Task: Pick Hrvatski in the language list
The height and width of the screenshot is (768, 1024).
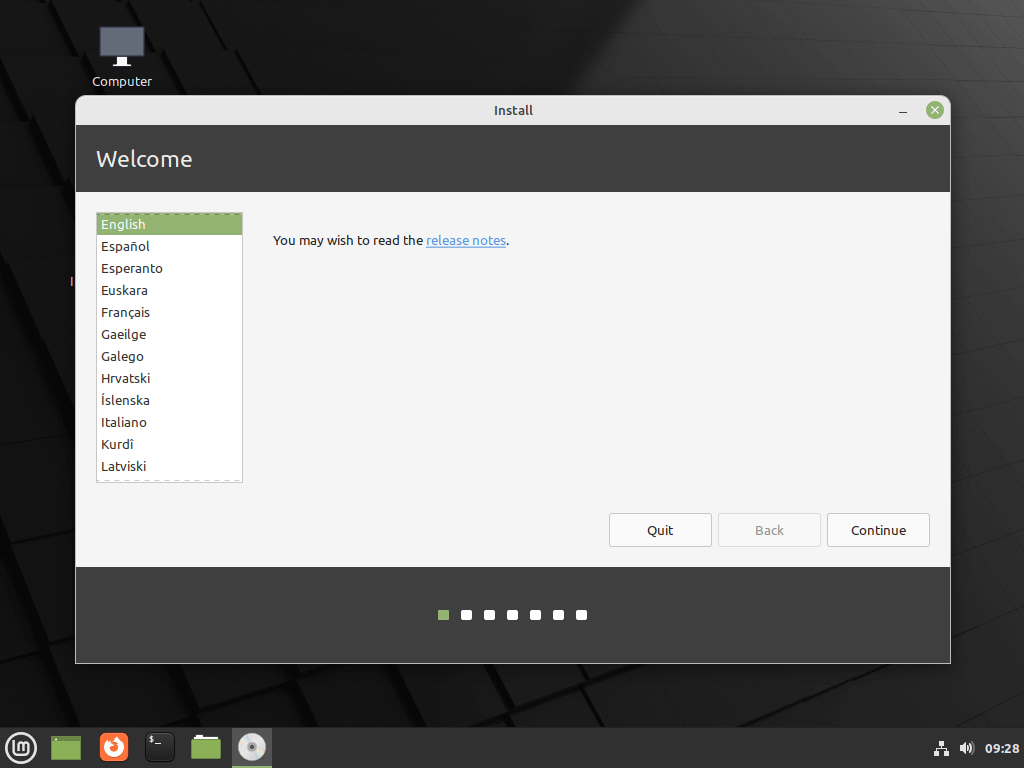Action: [125, 379]
